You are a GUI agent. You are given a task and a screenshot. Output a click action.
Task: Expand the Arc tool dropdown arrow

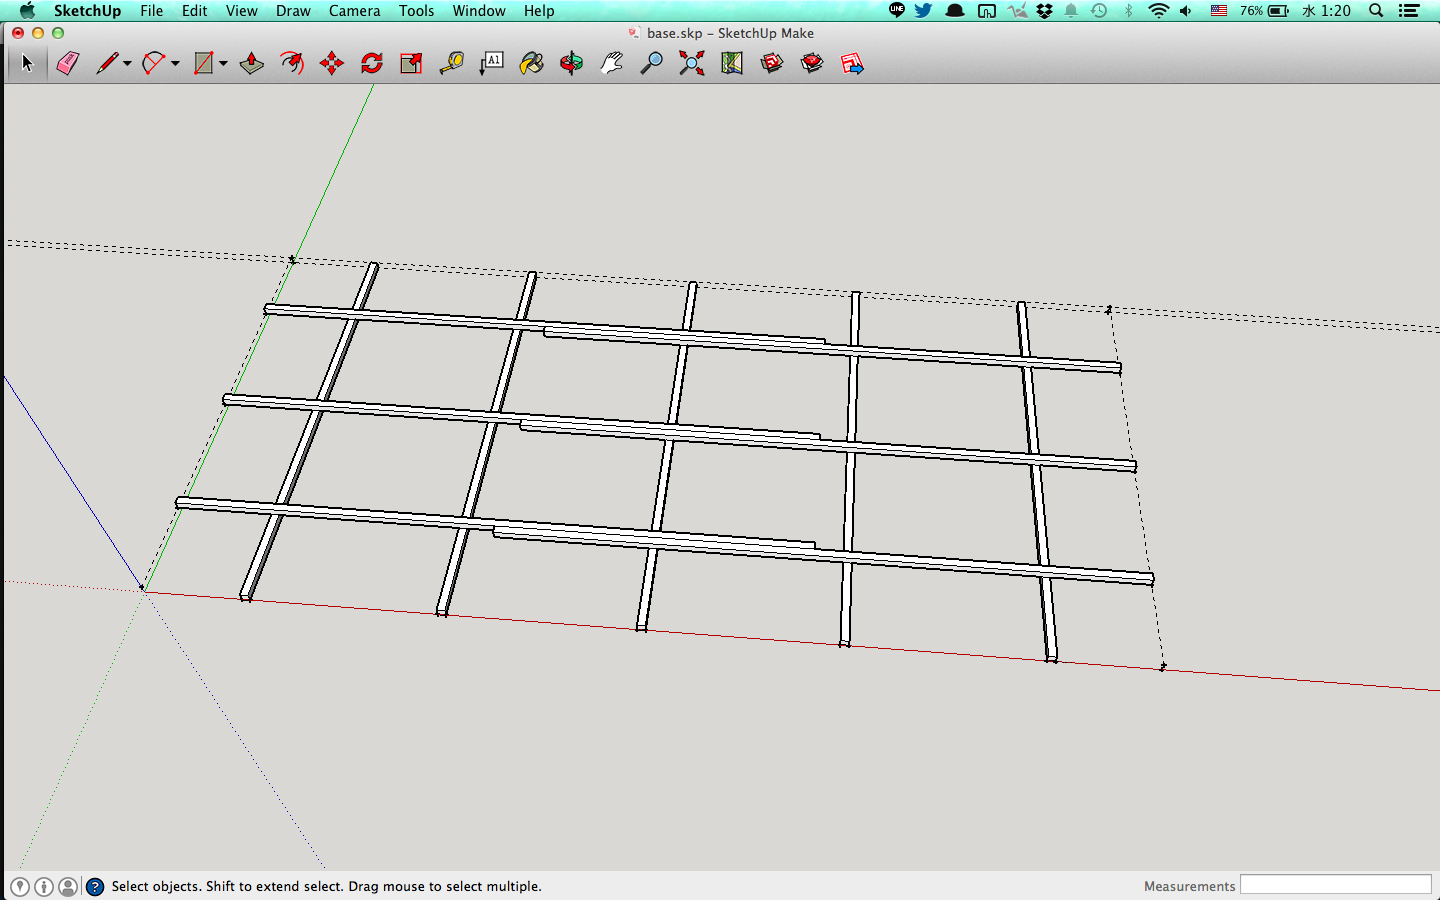(x=175, y=64)
